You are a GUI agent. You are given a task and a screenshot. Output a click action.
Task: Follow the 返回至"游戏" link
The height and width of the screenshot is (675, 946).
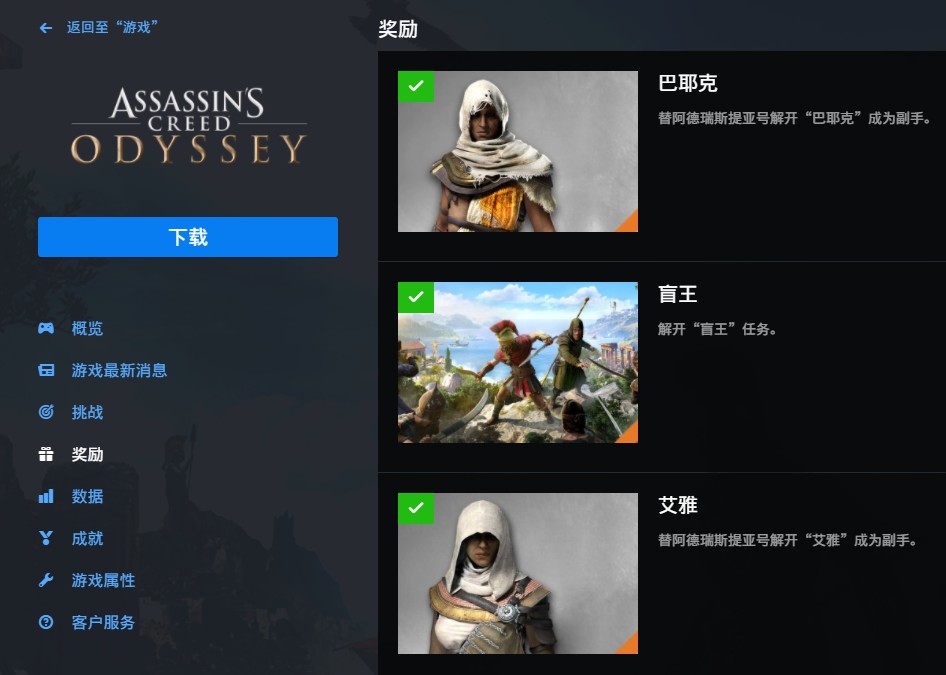click(112, 27)
